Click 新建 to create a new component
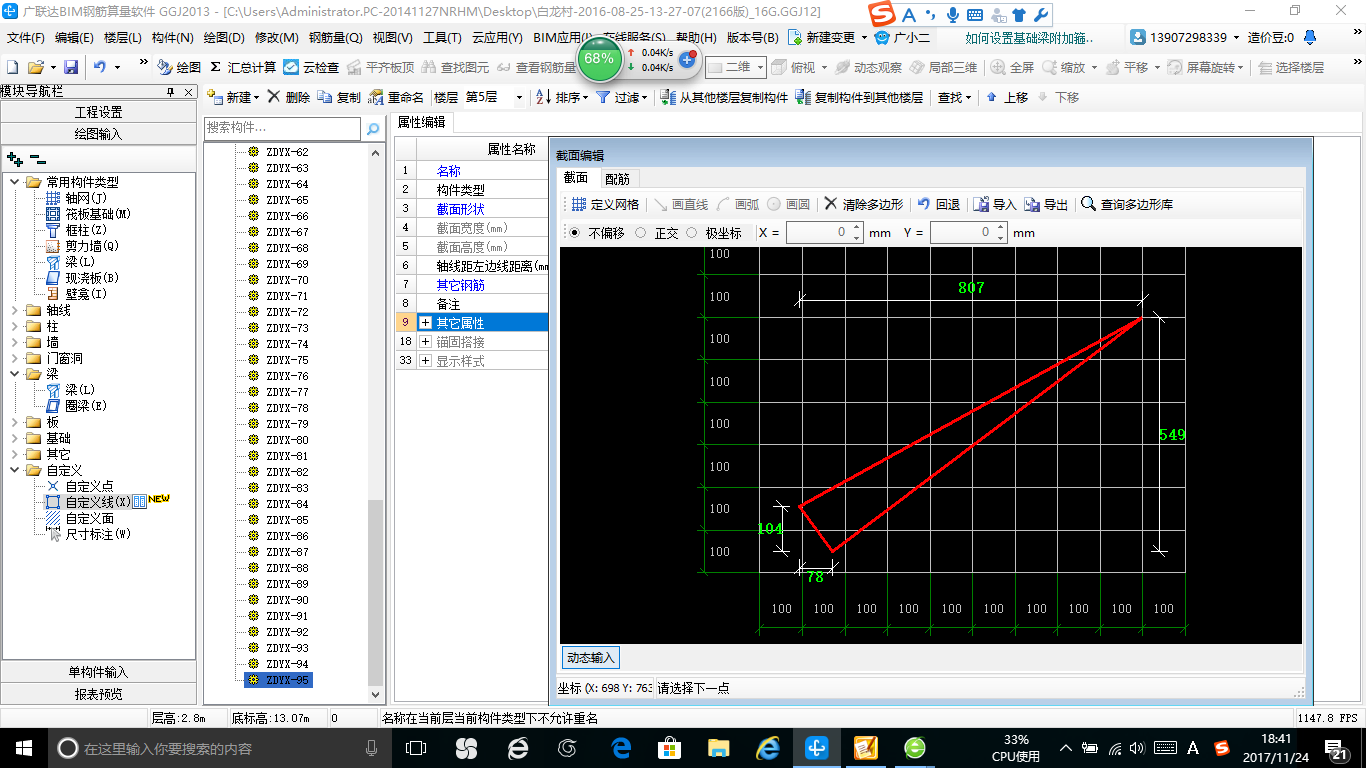 232,97
